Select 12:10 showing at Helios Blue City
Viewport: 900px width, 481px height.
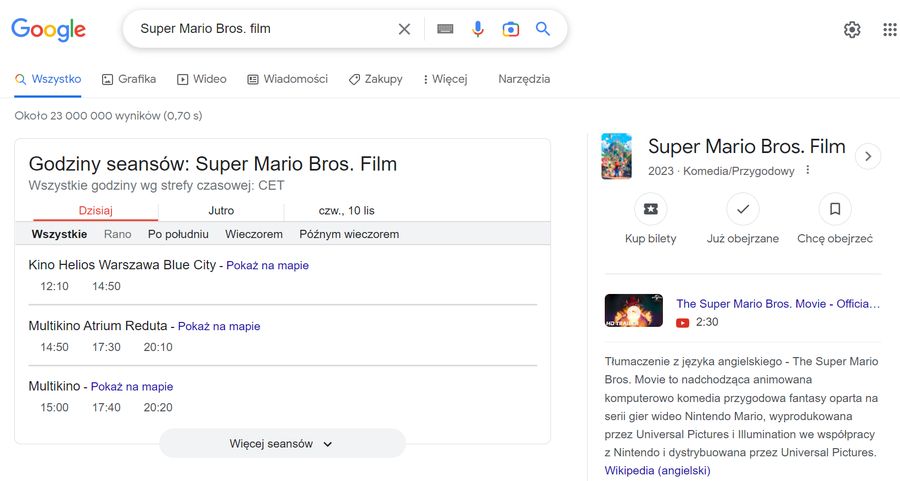point(55,286)
